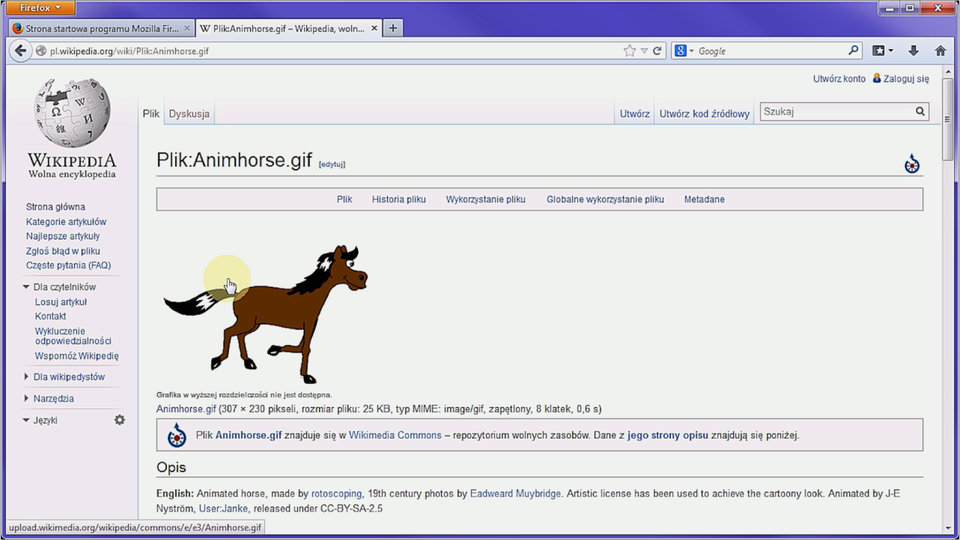Click the scrollbar up arrow
960x540 pixels.
948,72
